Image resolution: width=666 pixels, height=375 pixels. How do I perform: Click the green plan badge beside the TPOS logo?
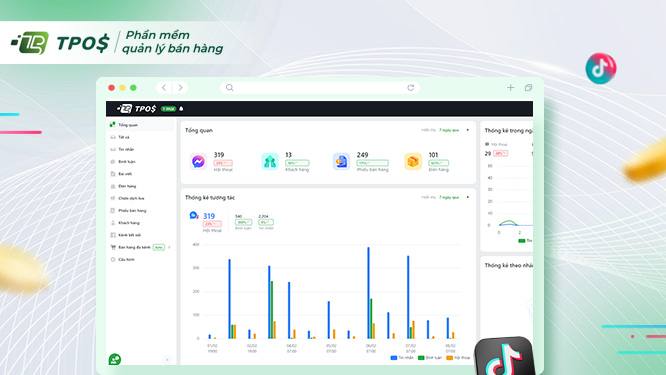pyautogui.click(x=168, y=109)
